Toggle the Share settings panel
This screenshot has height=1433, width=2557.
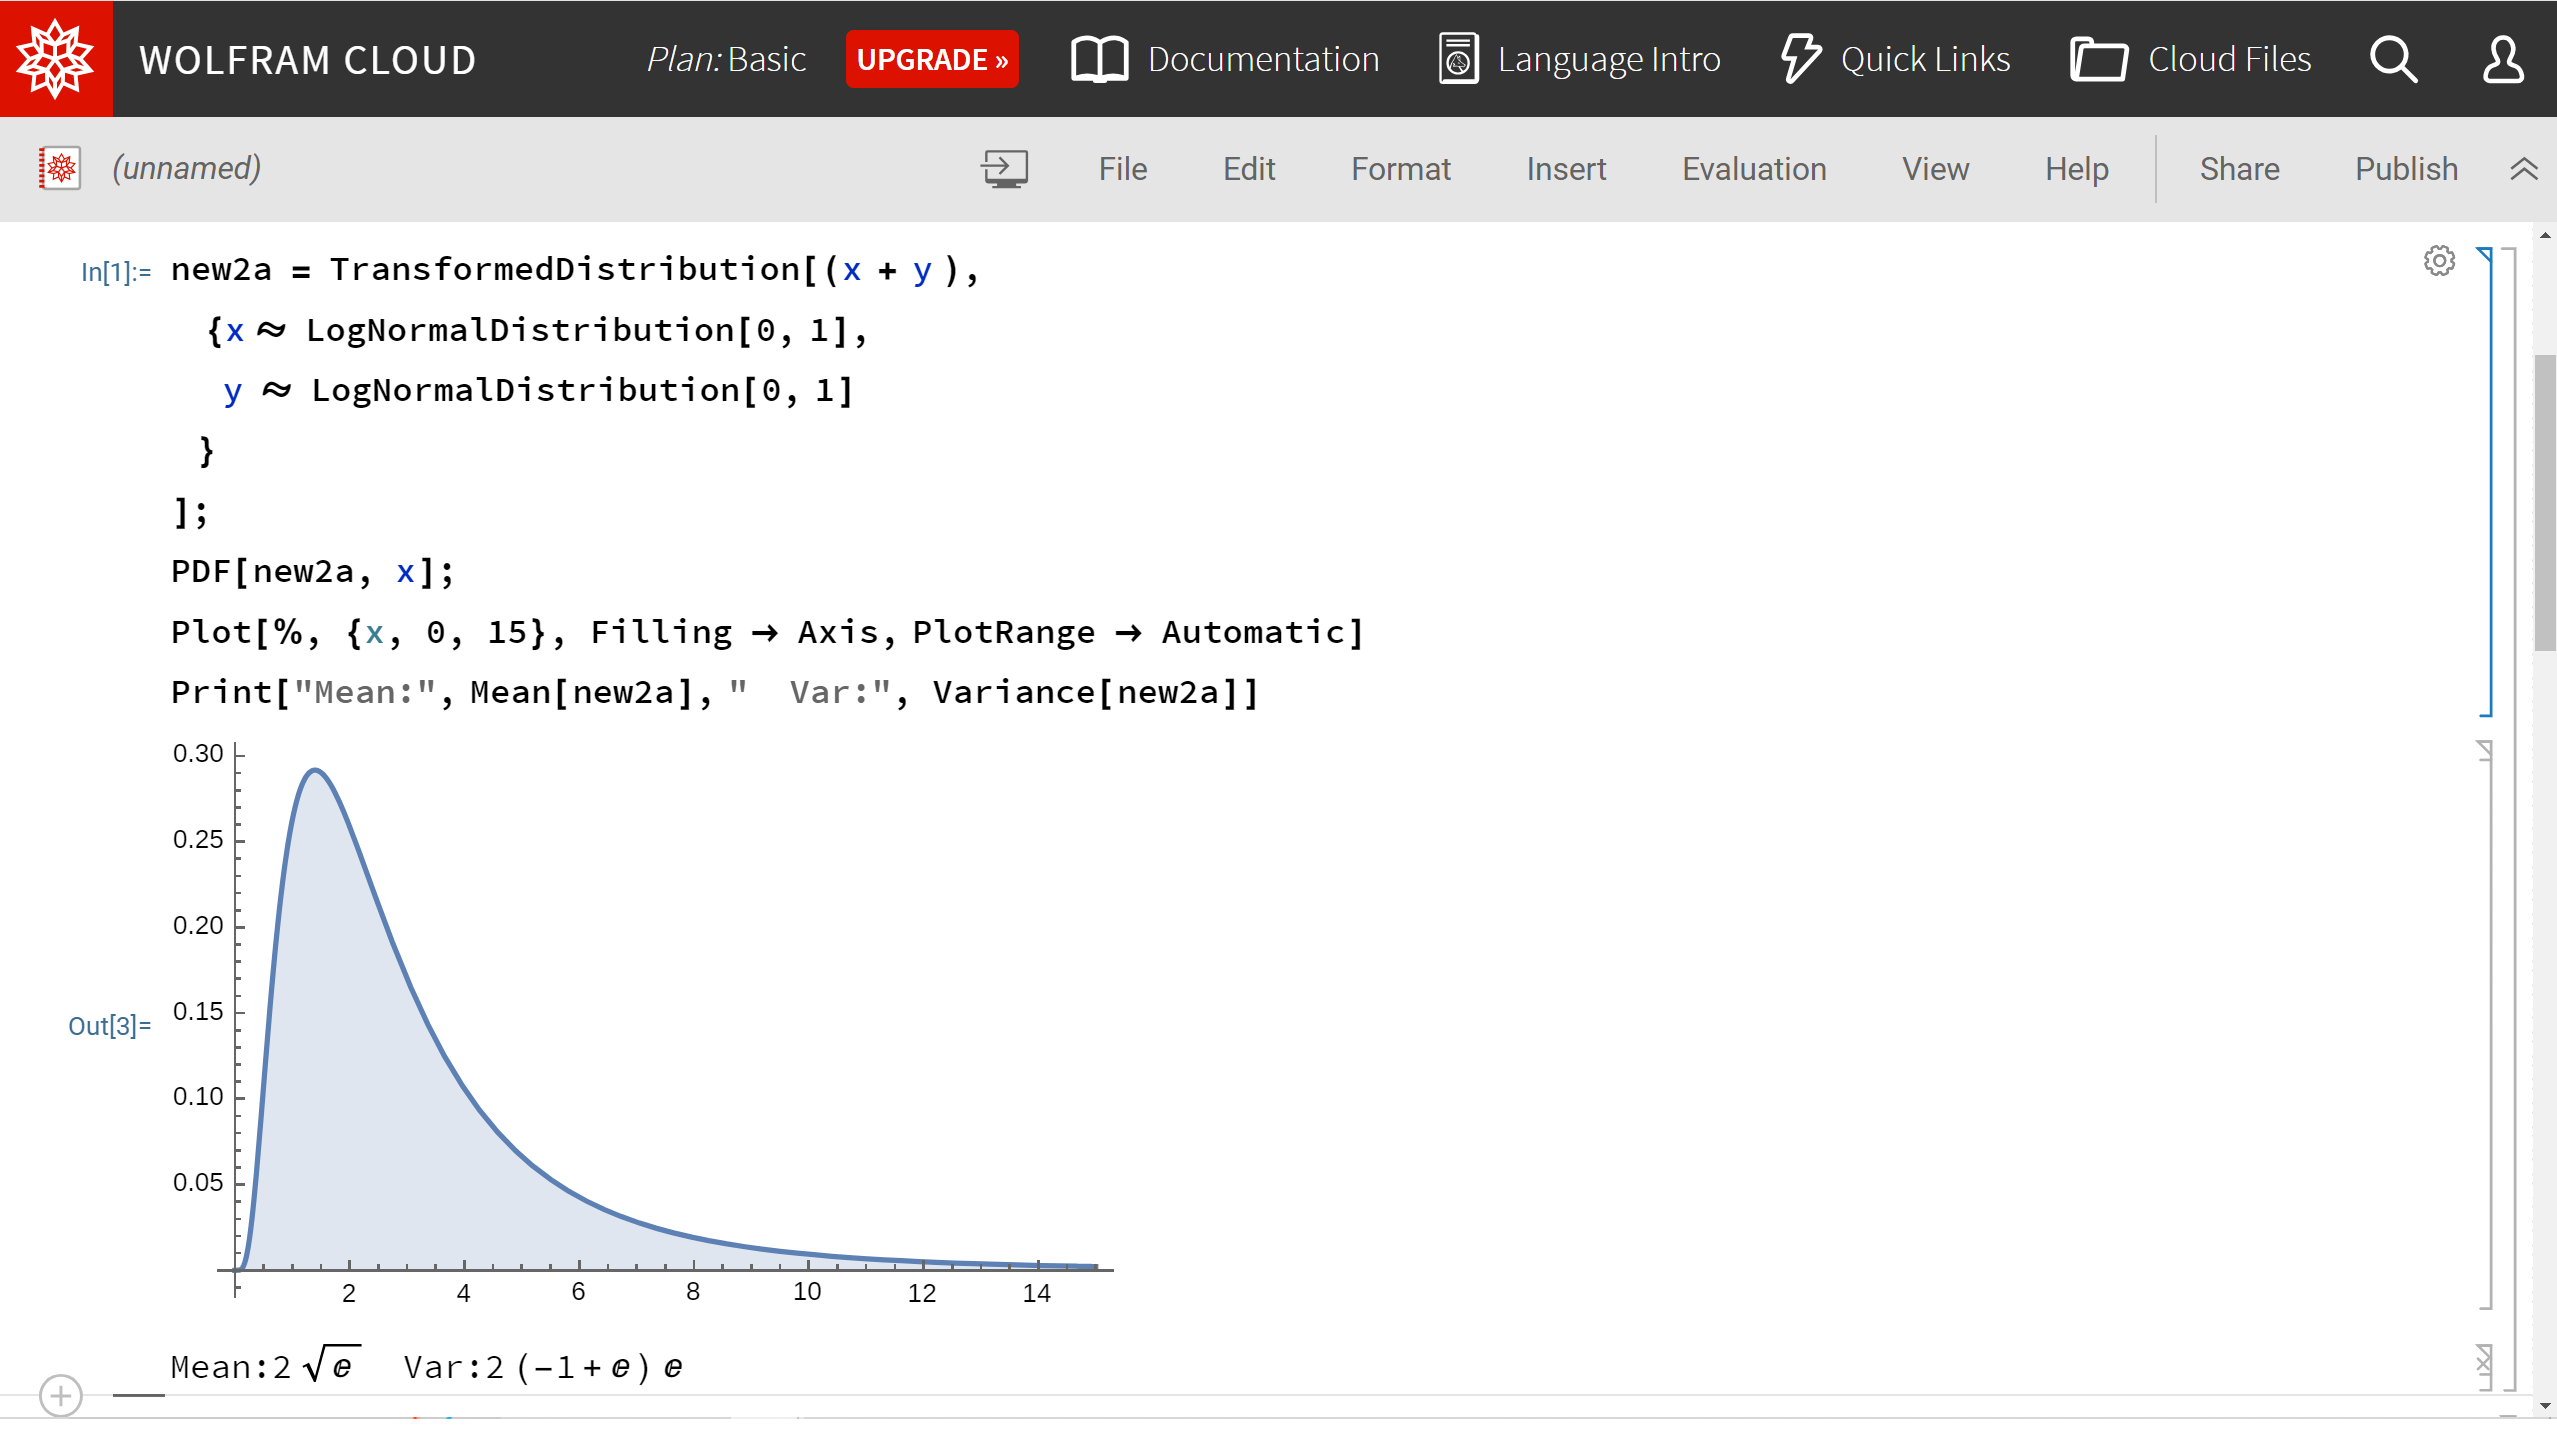(2241, 169)
